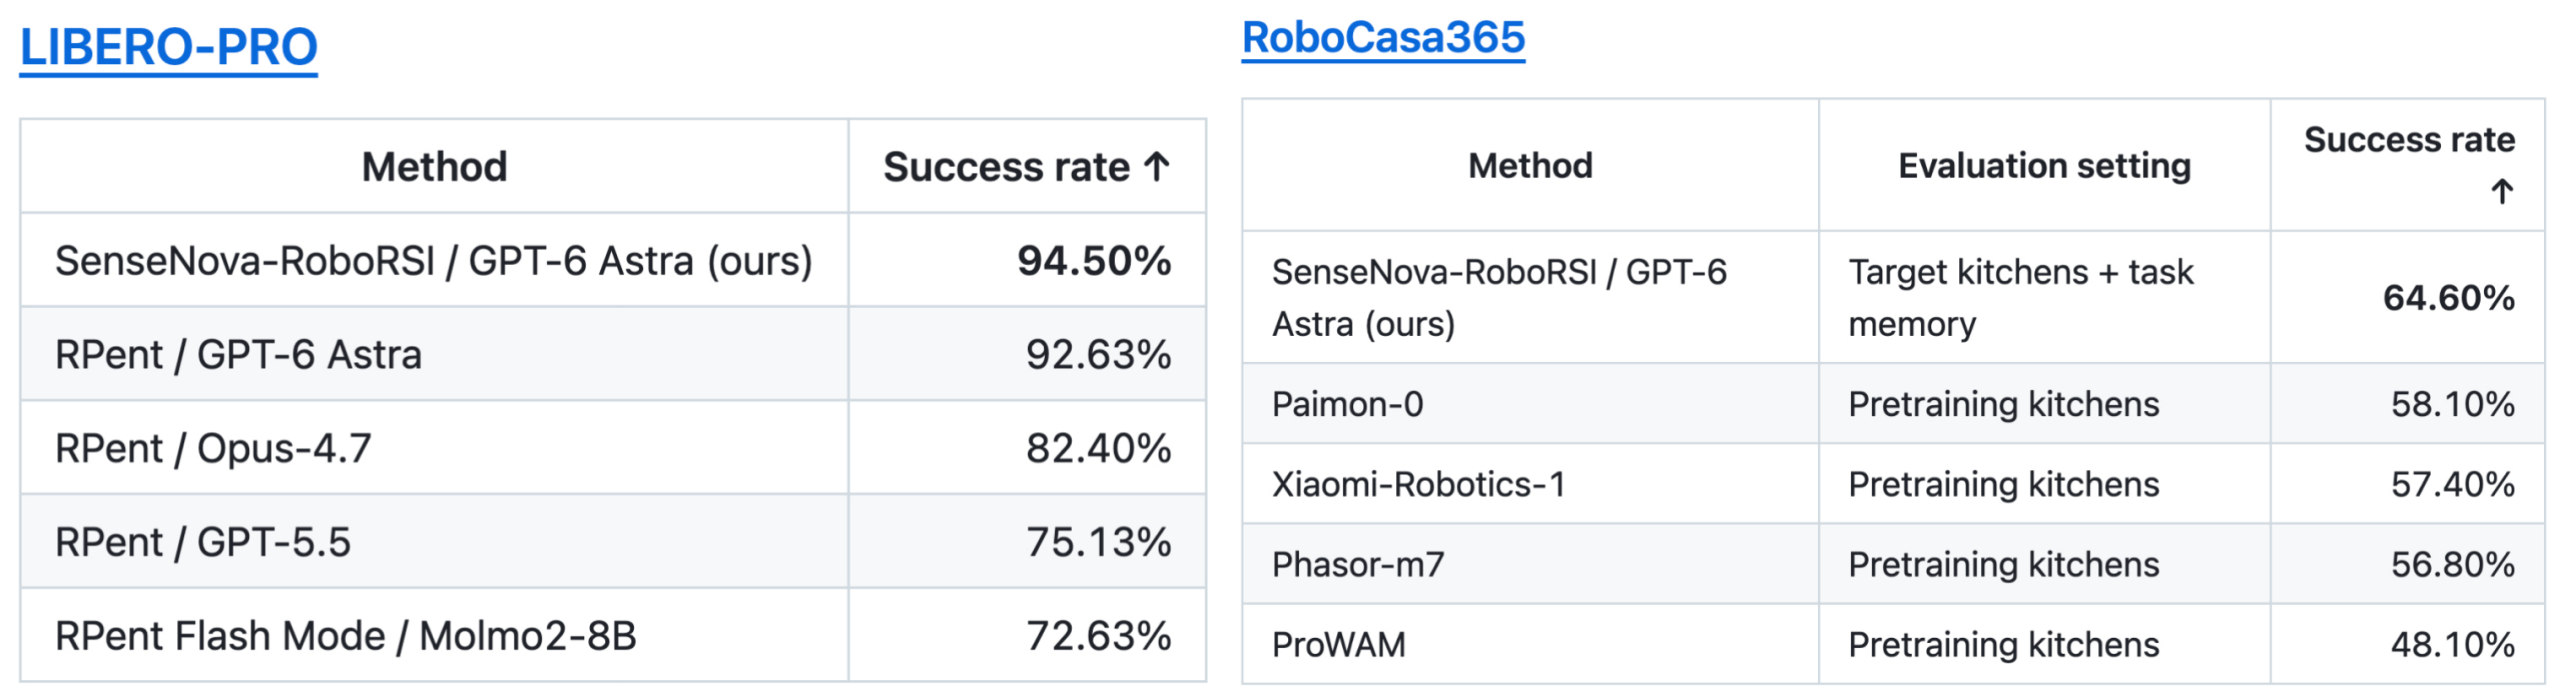Click the RPent / GPT-5.5 method cell
2560x697 pixels.
434,542
